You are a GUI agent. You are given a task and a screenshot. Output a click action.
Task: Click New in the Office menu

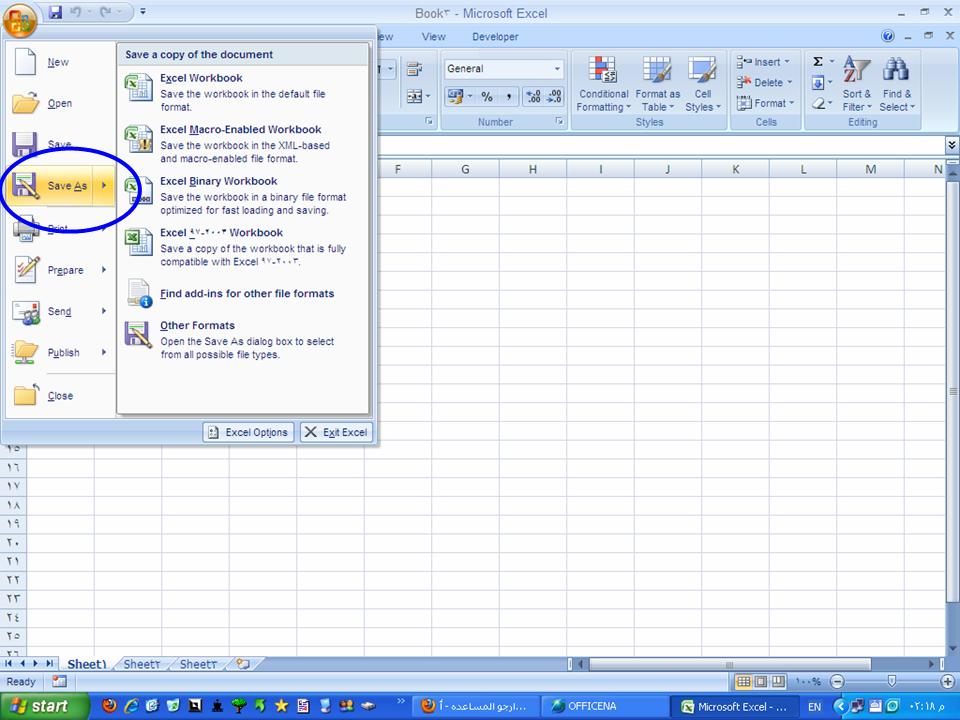pos(60,62)
